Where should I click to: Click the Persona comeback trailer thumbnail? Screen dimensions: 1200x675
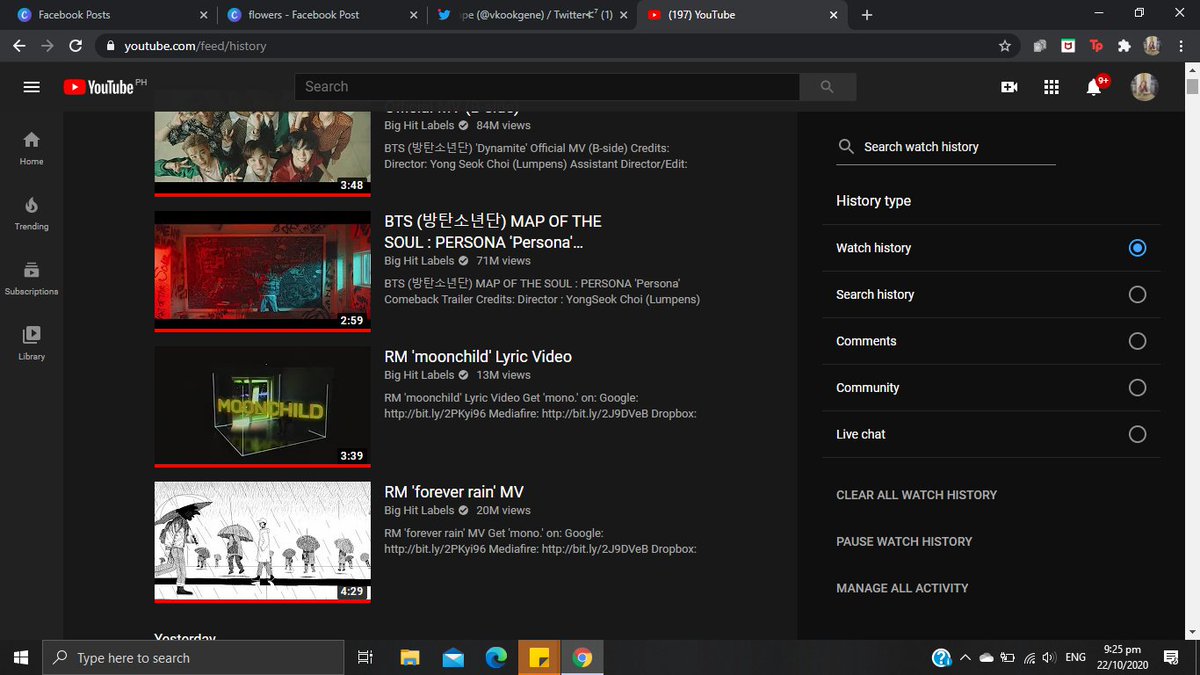coord(262,271)
